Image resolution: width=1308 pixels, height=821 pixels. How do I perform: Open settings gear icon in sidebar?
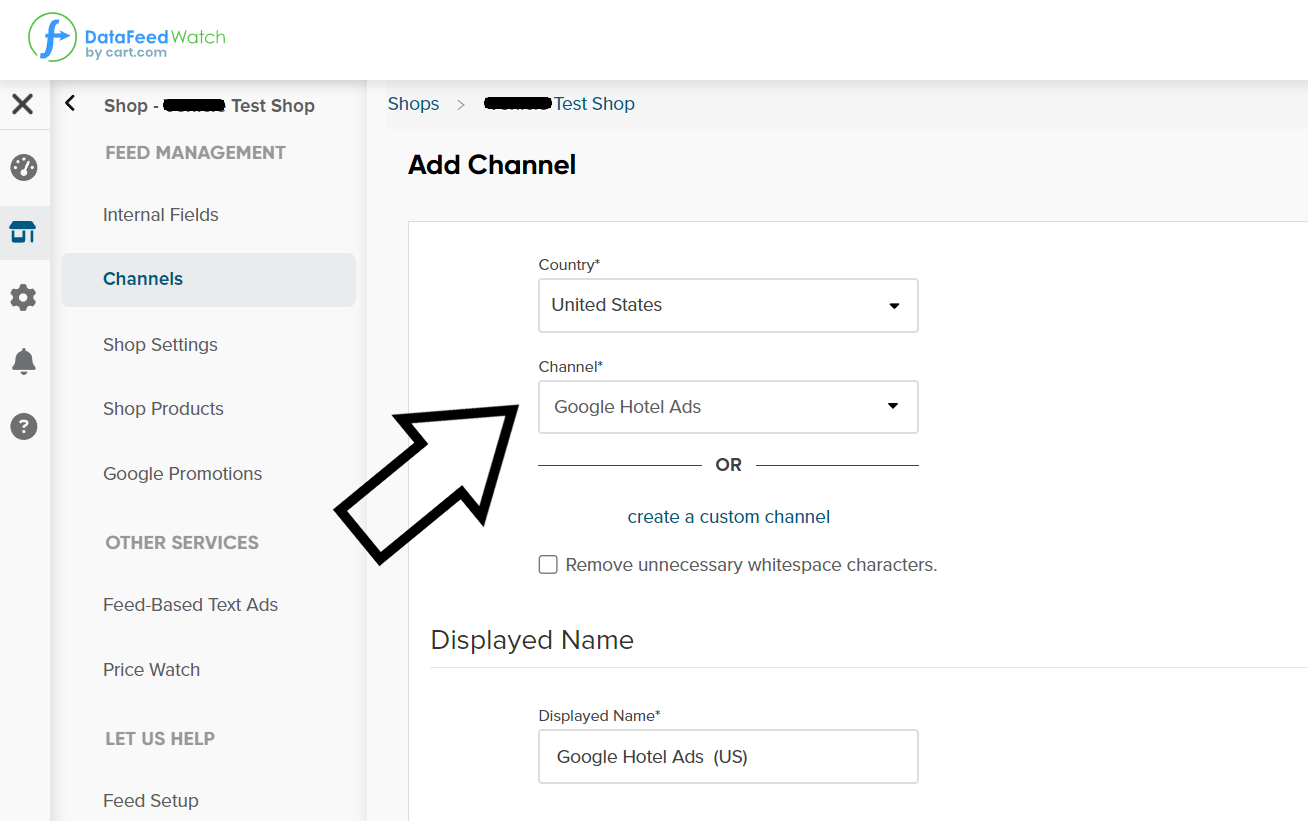(x=23, y=297)
